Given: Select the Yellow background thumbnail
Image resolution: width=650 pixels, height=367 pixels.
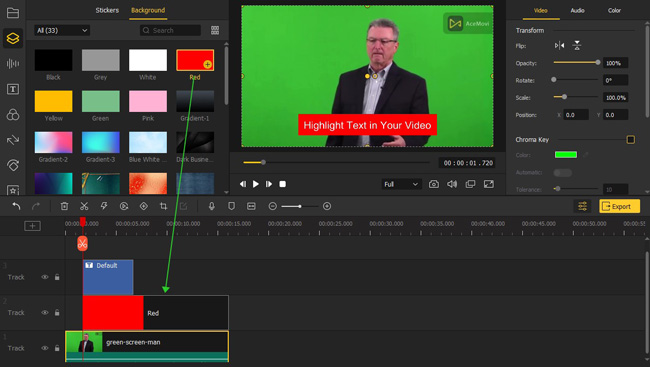Looking at the screenshot, I should (x=53, y=102).
